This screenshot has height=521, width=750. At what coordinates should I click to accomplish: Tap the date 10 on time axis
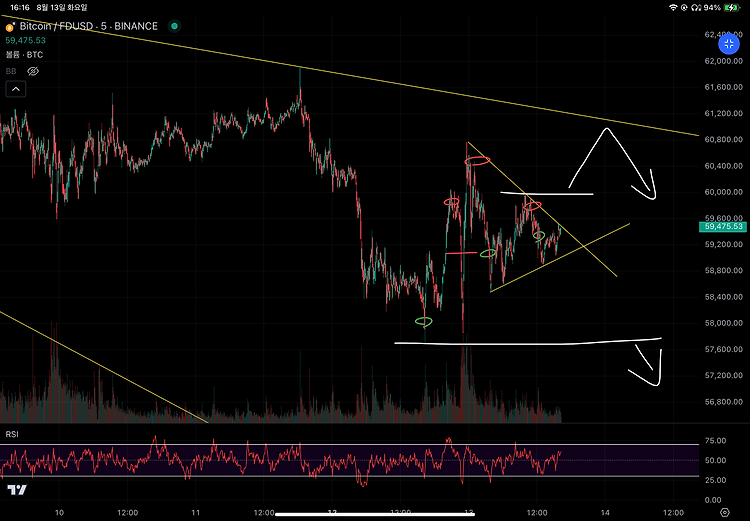click(59, 512)
